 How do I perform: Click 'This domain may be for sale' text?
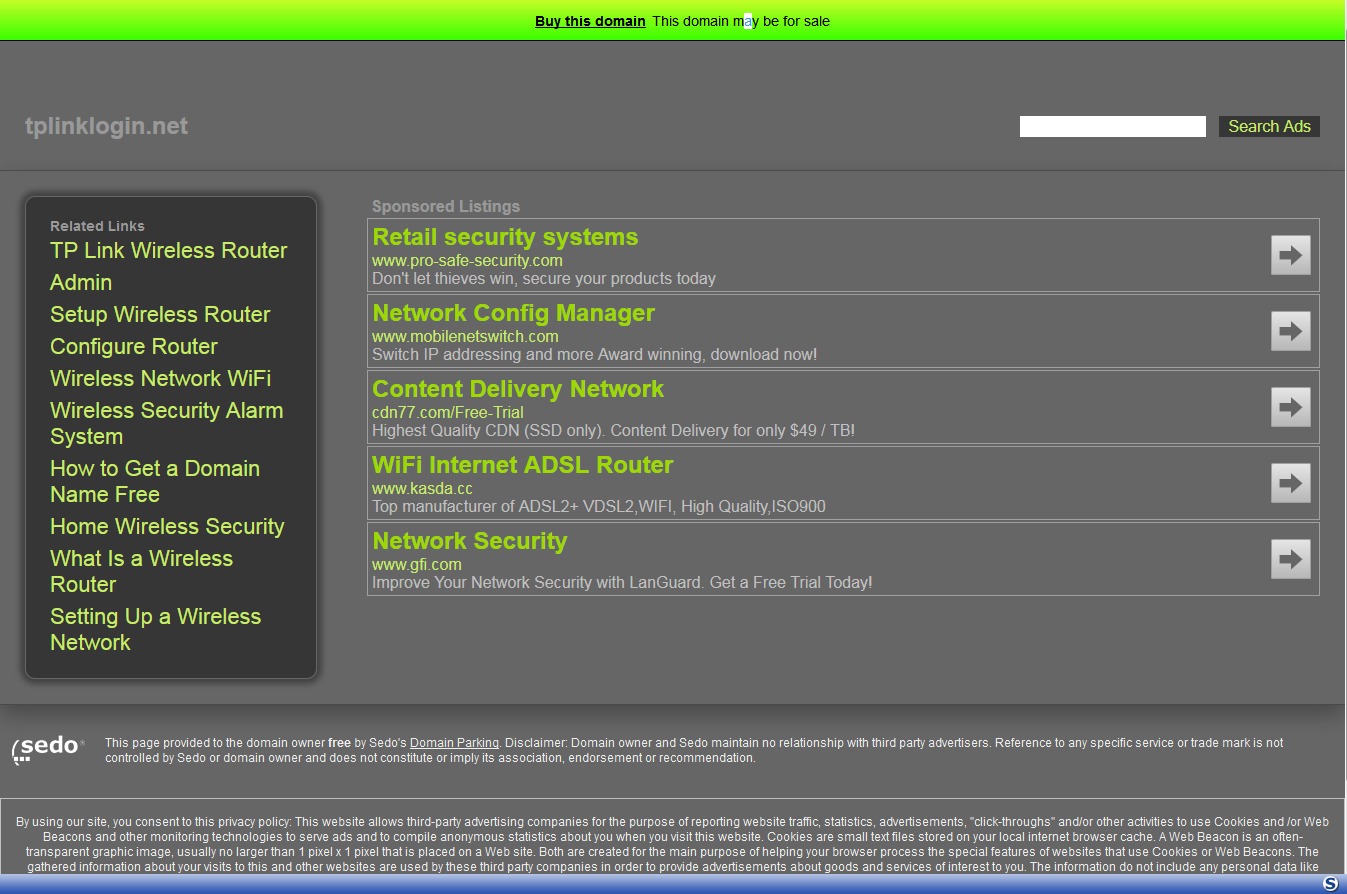[x=741, y=21]
